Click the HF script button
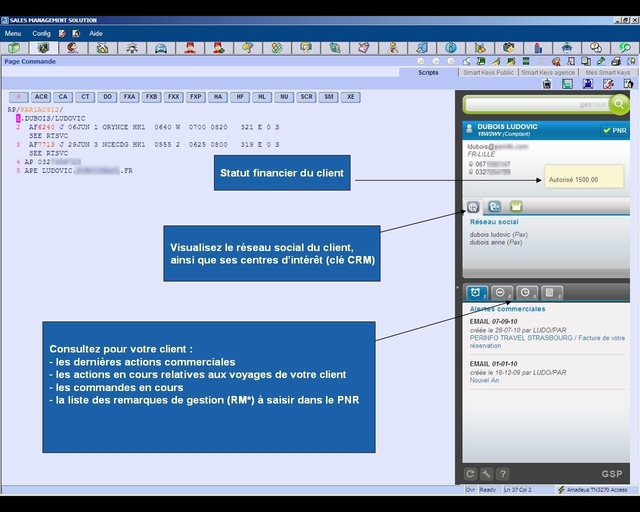The image size is (640, 512). [x=240, y=97]
